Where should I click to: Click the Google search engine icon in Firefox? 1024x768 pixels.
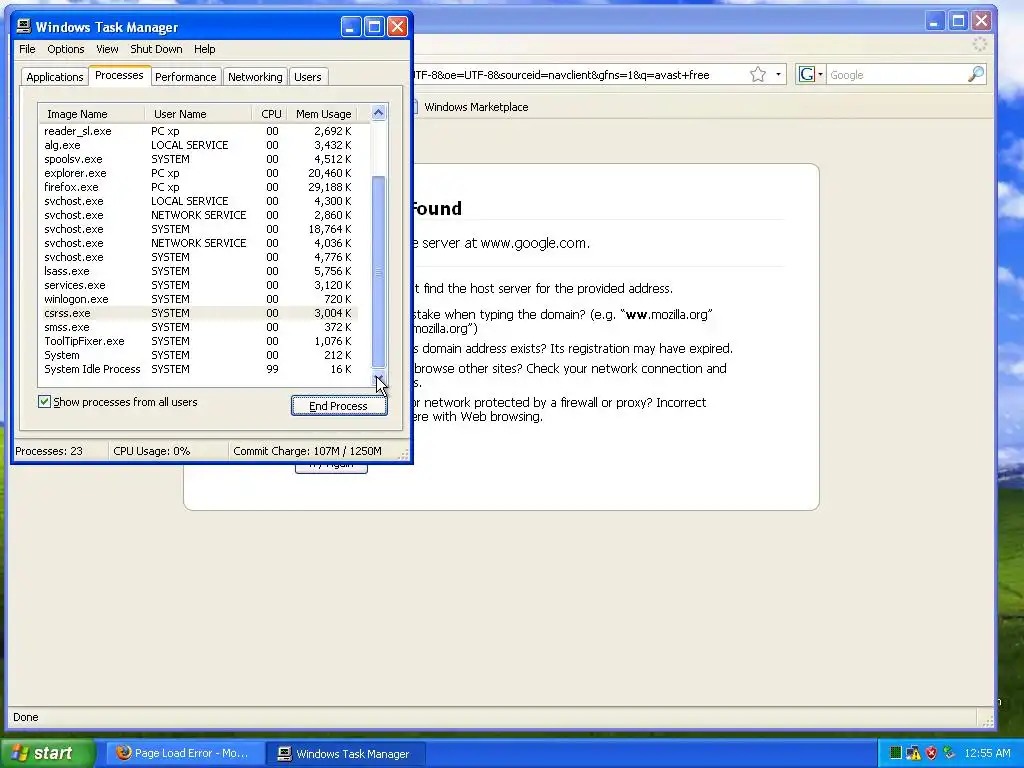[x=807, y=74]
